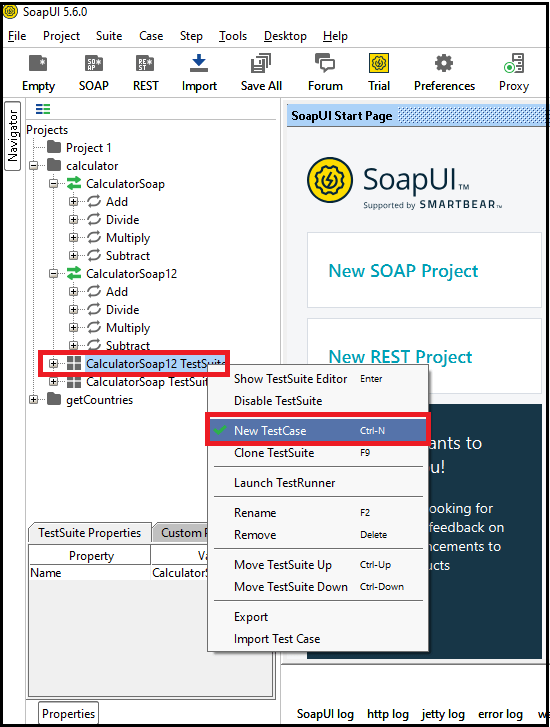Open the Project menu
550x727 pixels.
point(61,36)
